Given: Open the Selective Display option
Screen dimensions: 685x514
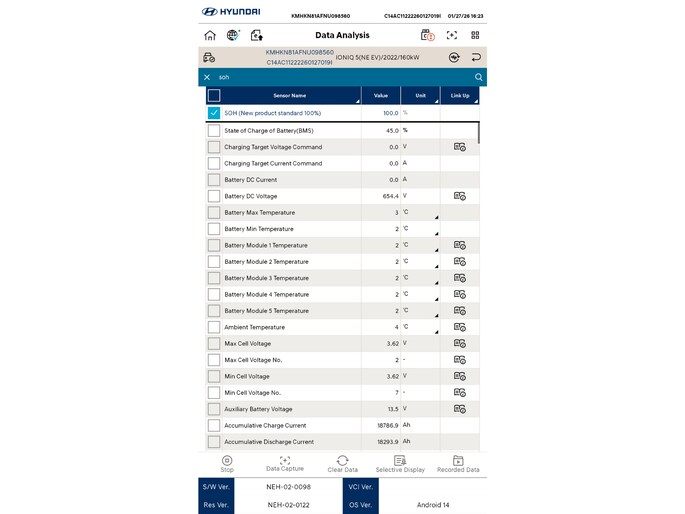Looking at the screenshot, I should 400,463.
